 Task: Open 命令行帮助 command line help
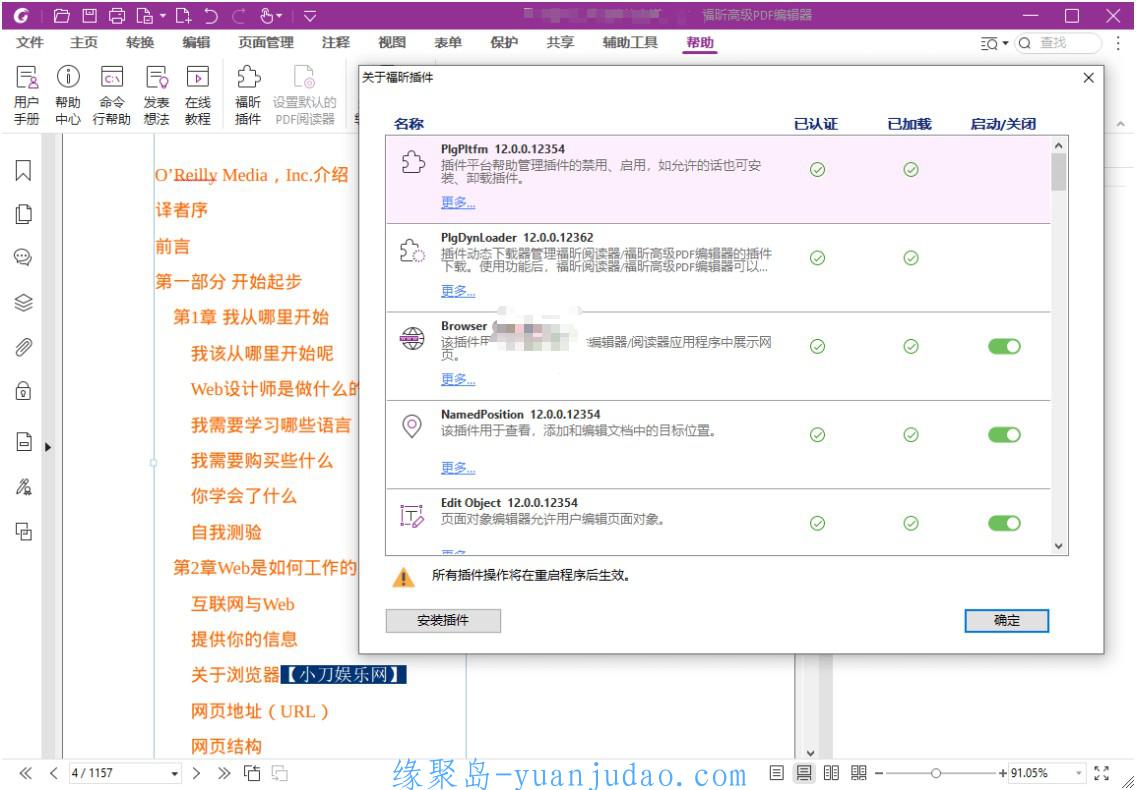(x=112, y=95)
